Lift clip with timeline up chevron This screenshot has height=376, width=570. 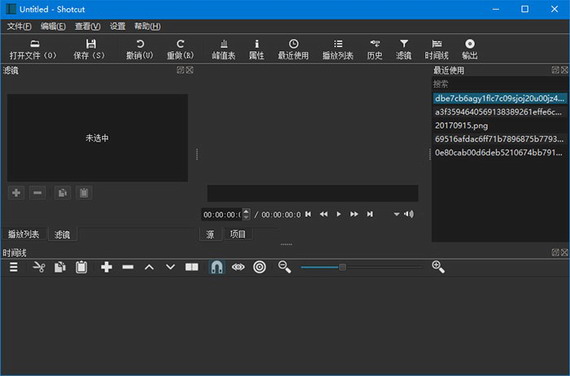coord(149,267)
